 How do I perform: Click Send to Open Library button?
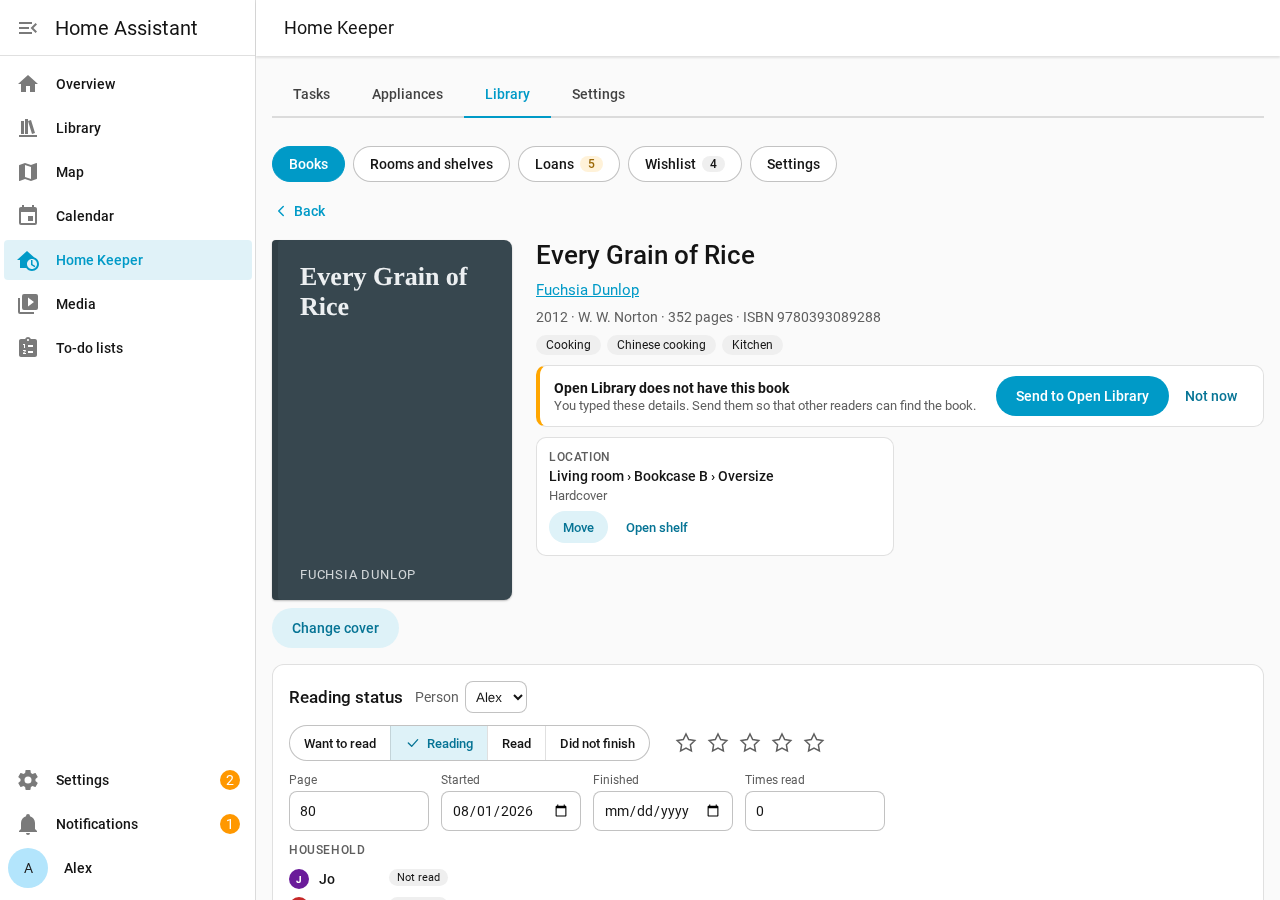(1082, 396)
